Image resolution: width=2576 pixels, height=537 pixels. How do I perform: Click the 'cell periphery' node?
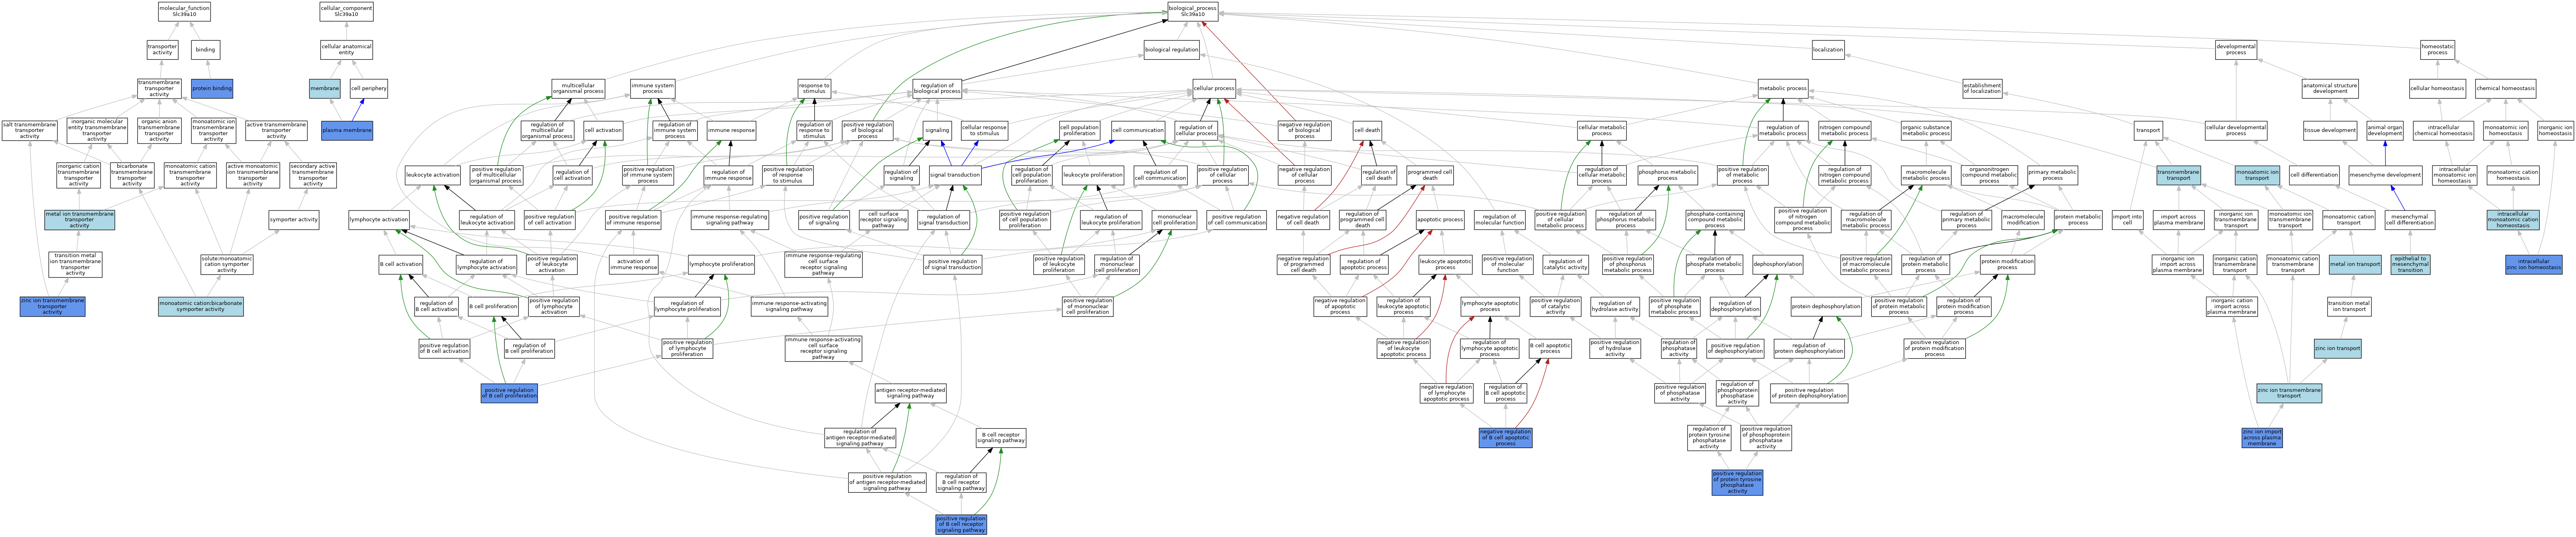click(369, 88)
